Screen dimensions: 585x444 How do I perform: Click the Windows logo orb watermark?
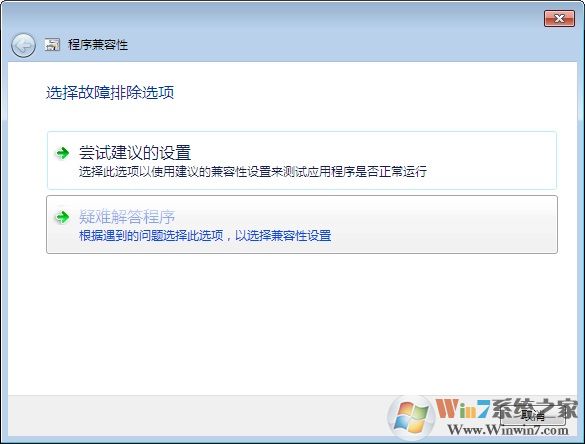[411, 418]
